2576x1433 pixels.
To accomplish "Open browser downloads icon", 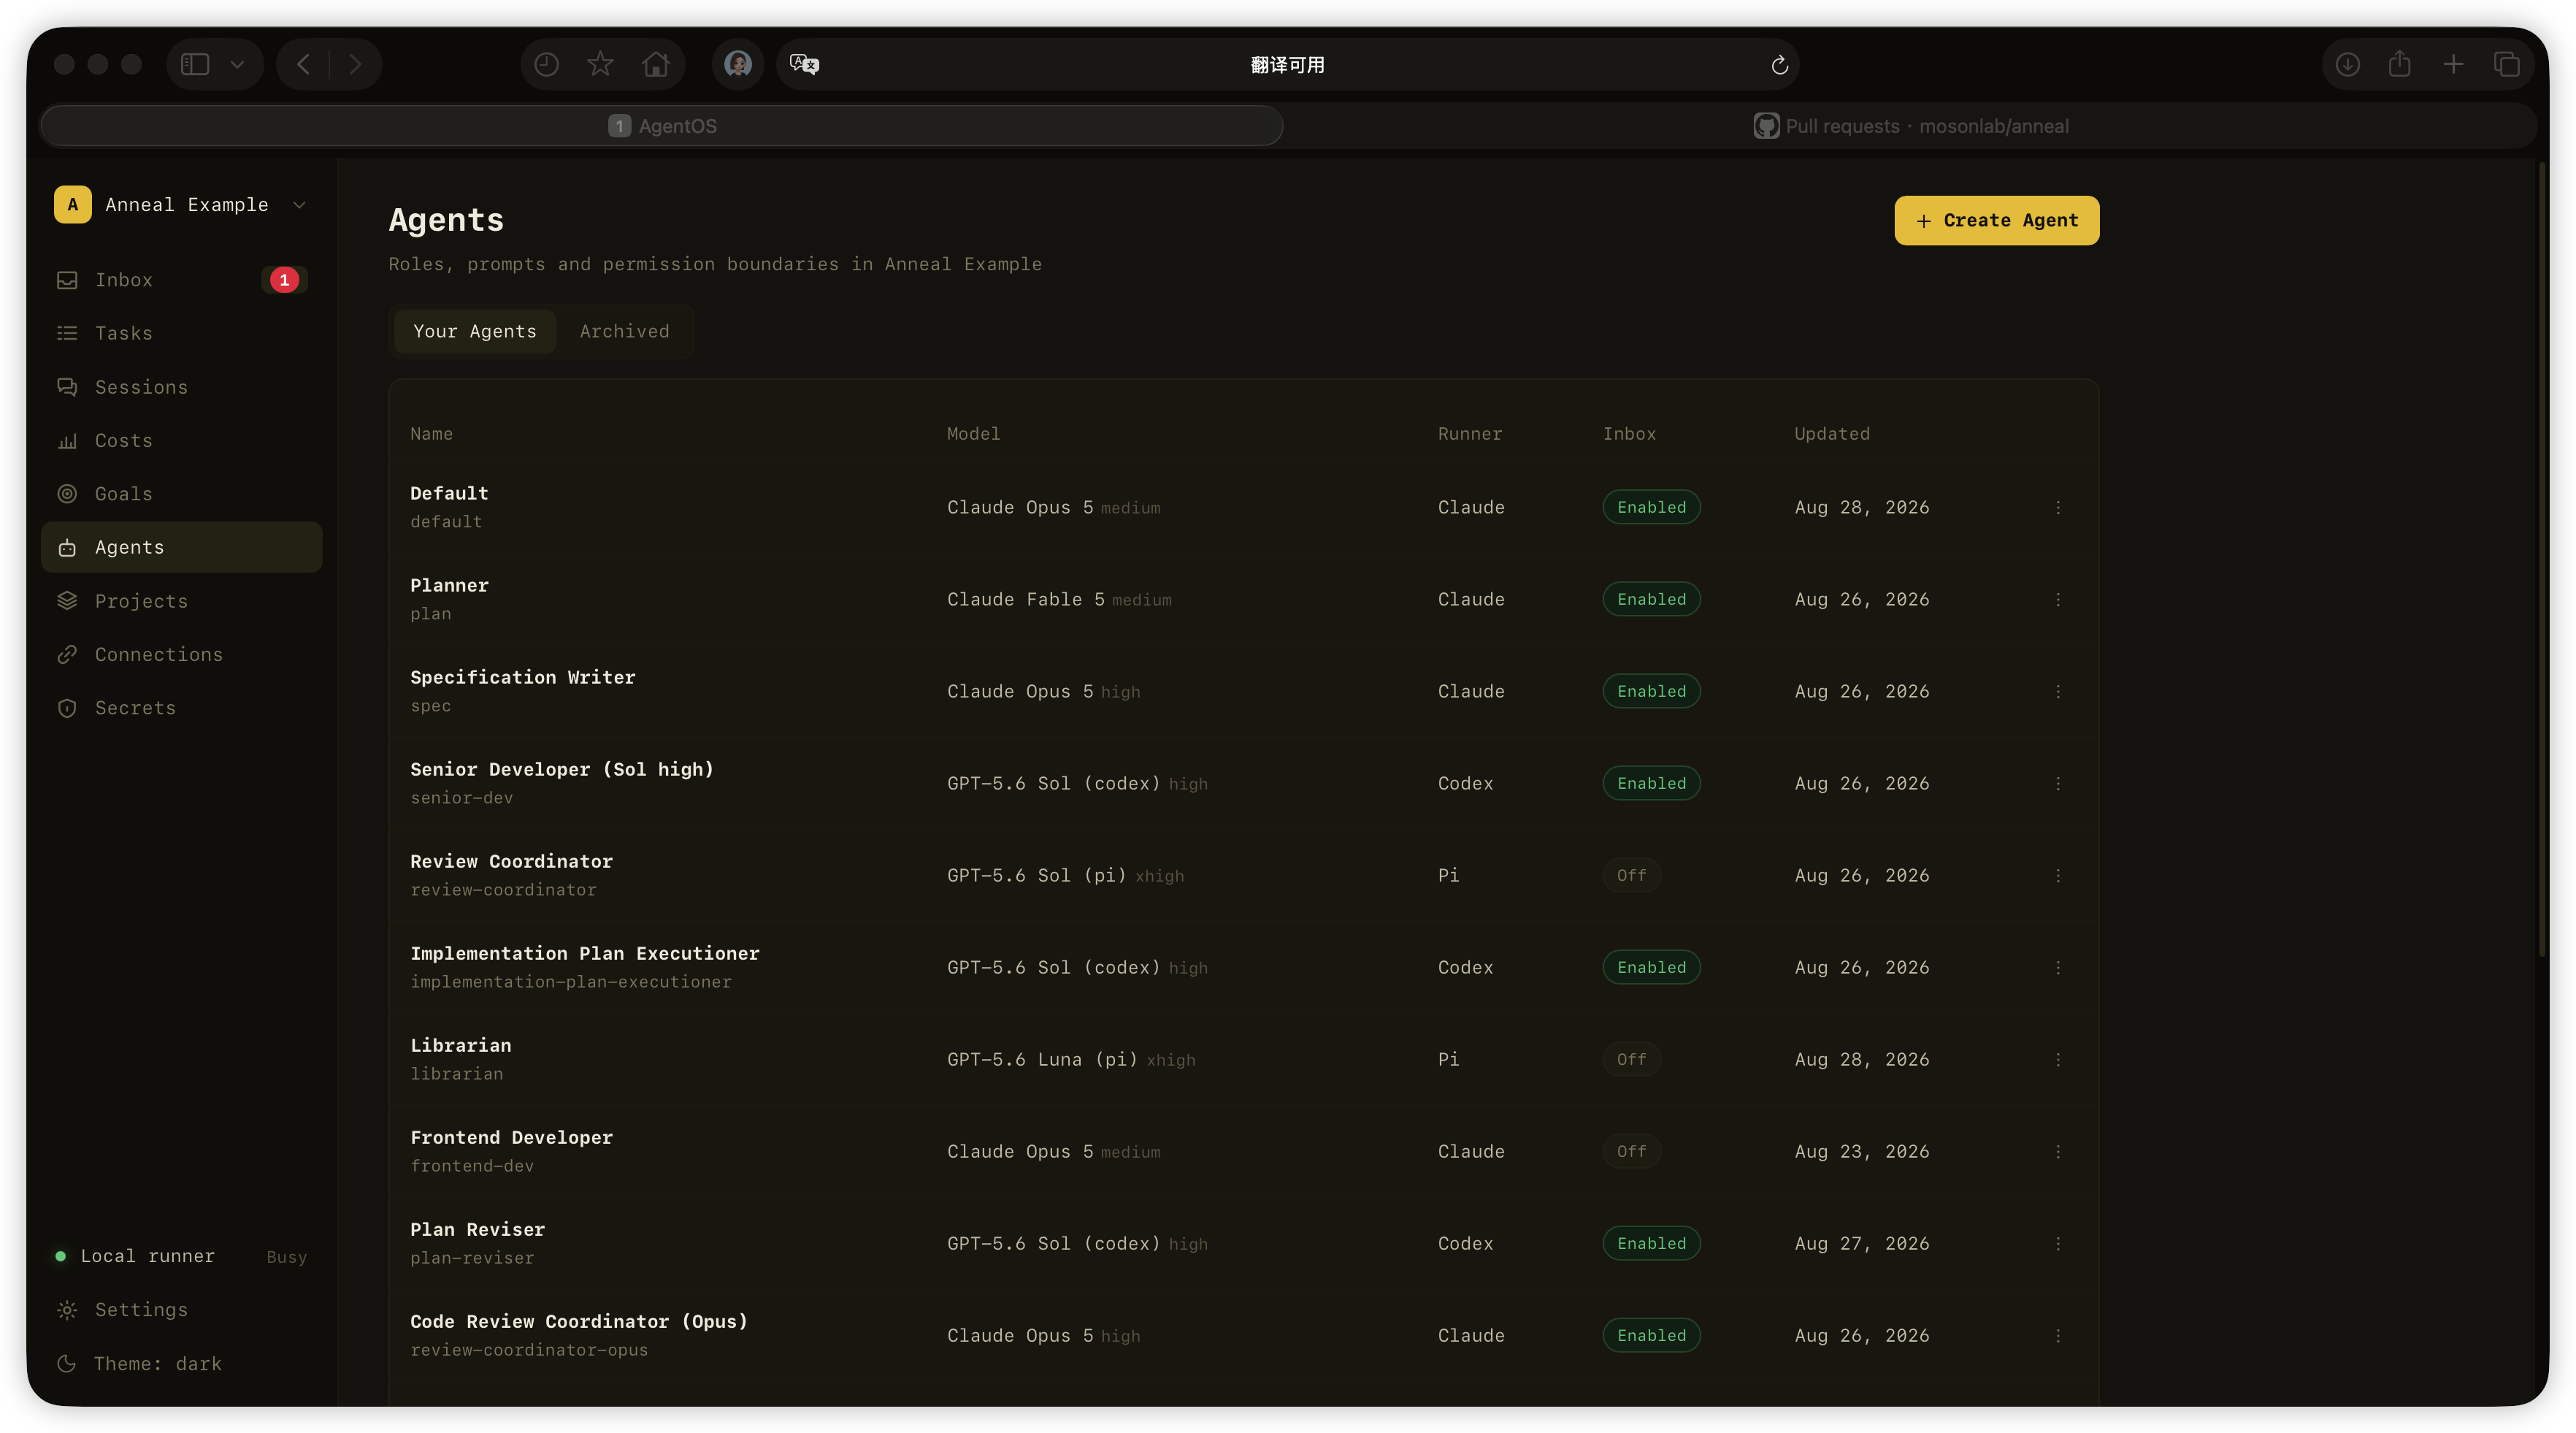I will [x=2348, y=65].
